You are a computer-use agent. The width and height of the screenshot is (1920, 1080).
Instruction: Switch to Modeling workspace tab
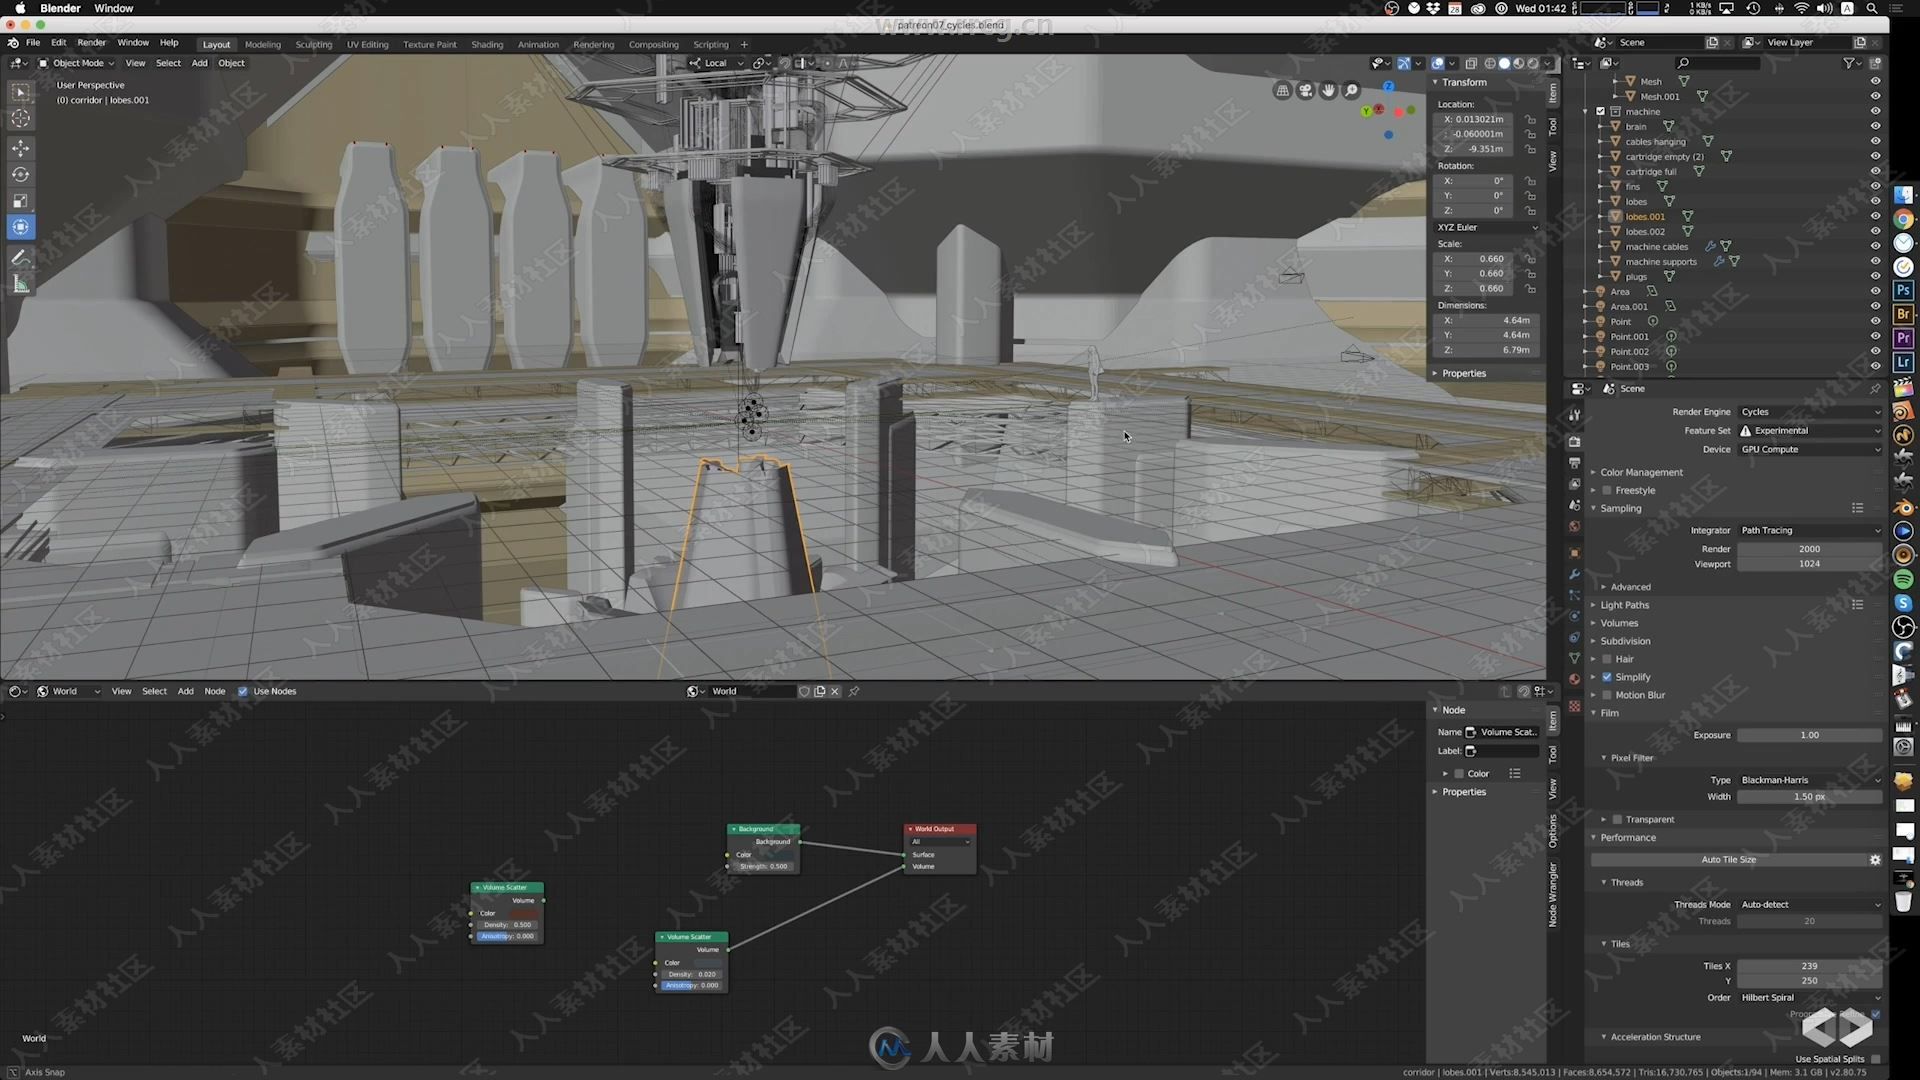coord(263,45)
